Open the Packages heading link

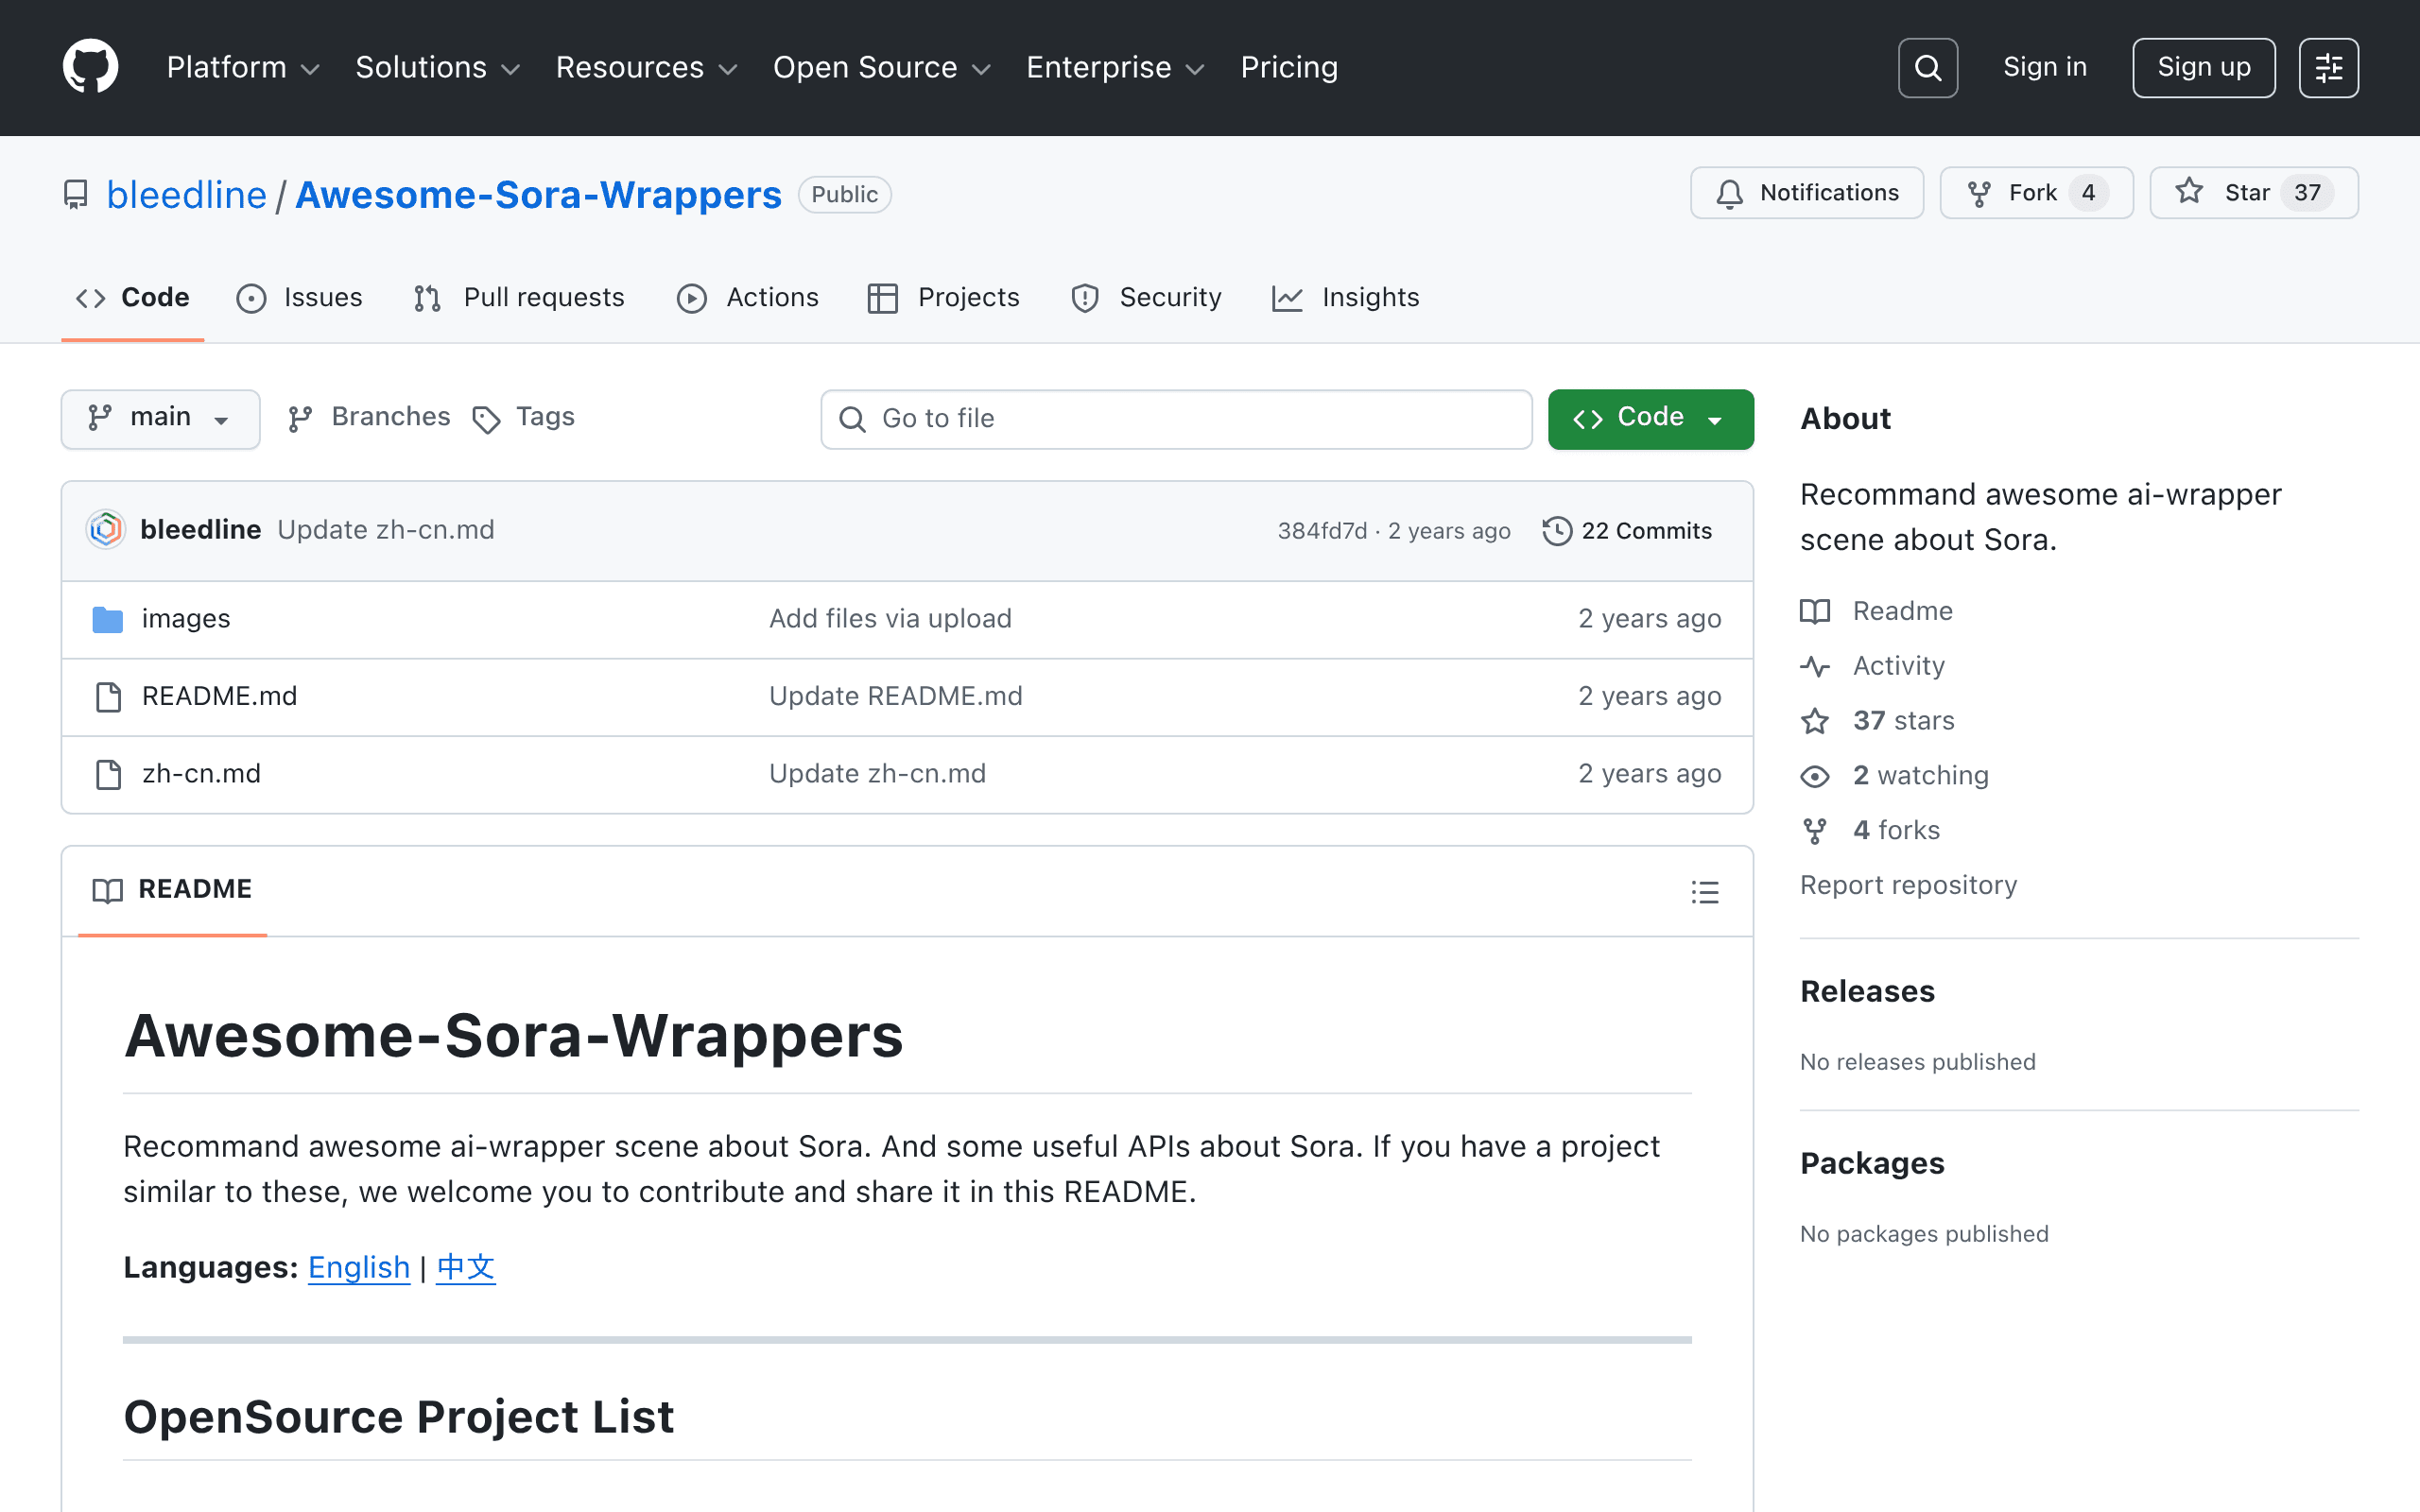click(x=1872, y=1163)
